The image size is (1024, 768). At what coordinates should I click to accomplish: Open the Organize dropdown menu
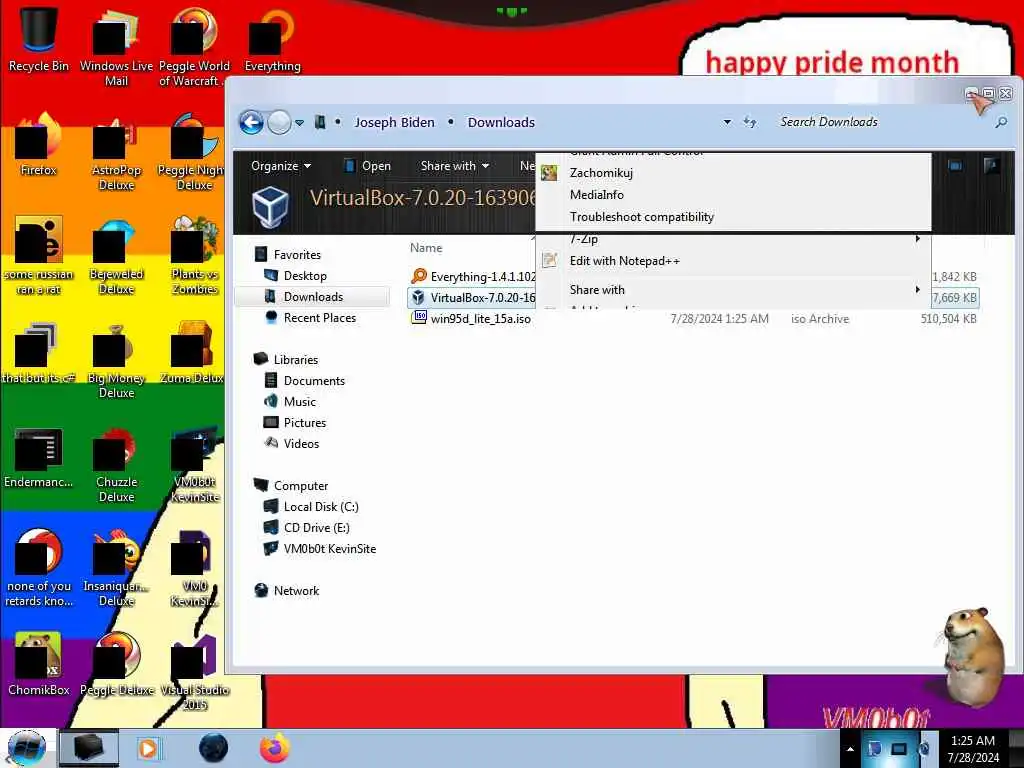point(281,166)
